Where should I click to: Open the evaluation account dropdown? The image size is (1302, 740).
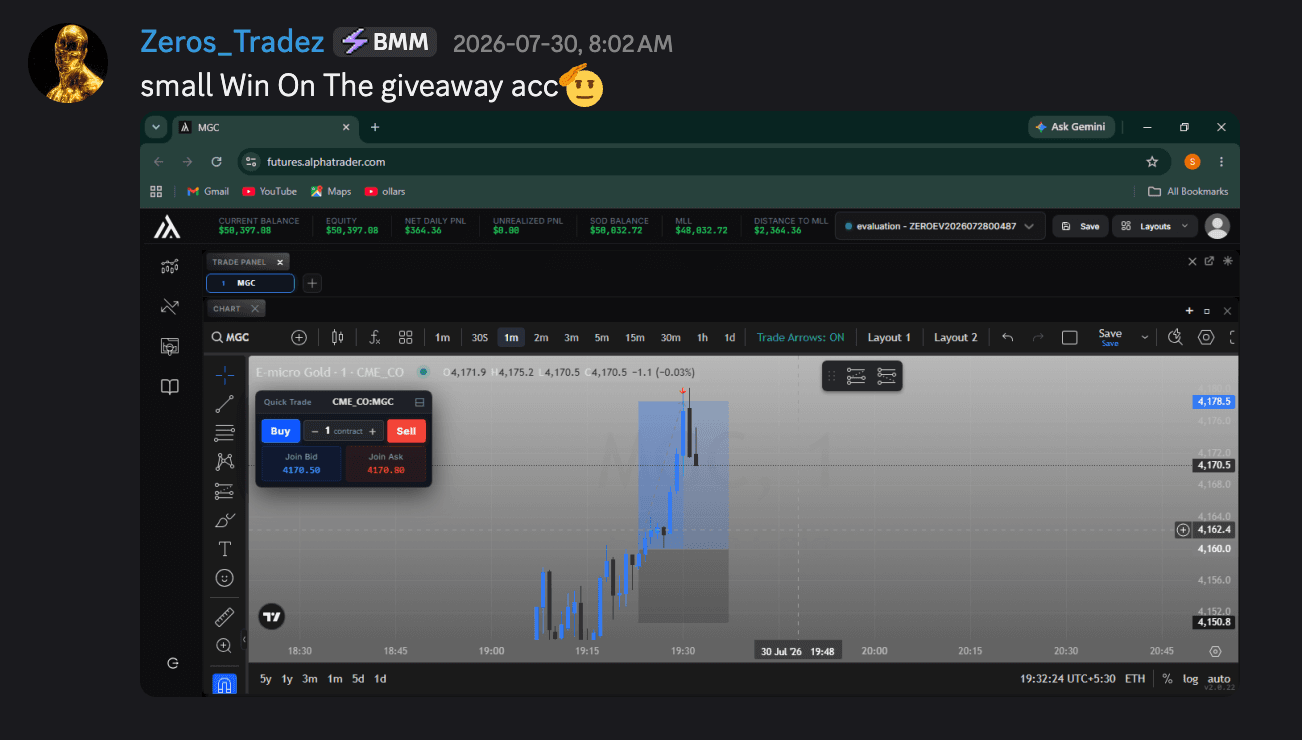941,226
